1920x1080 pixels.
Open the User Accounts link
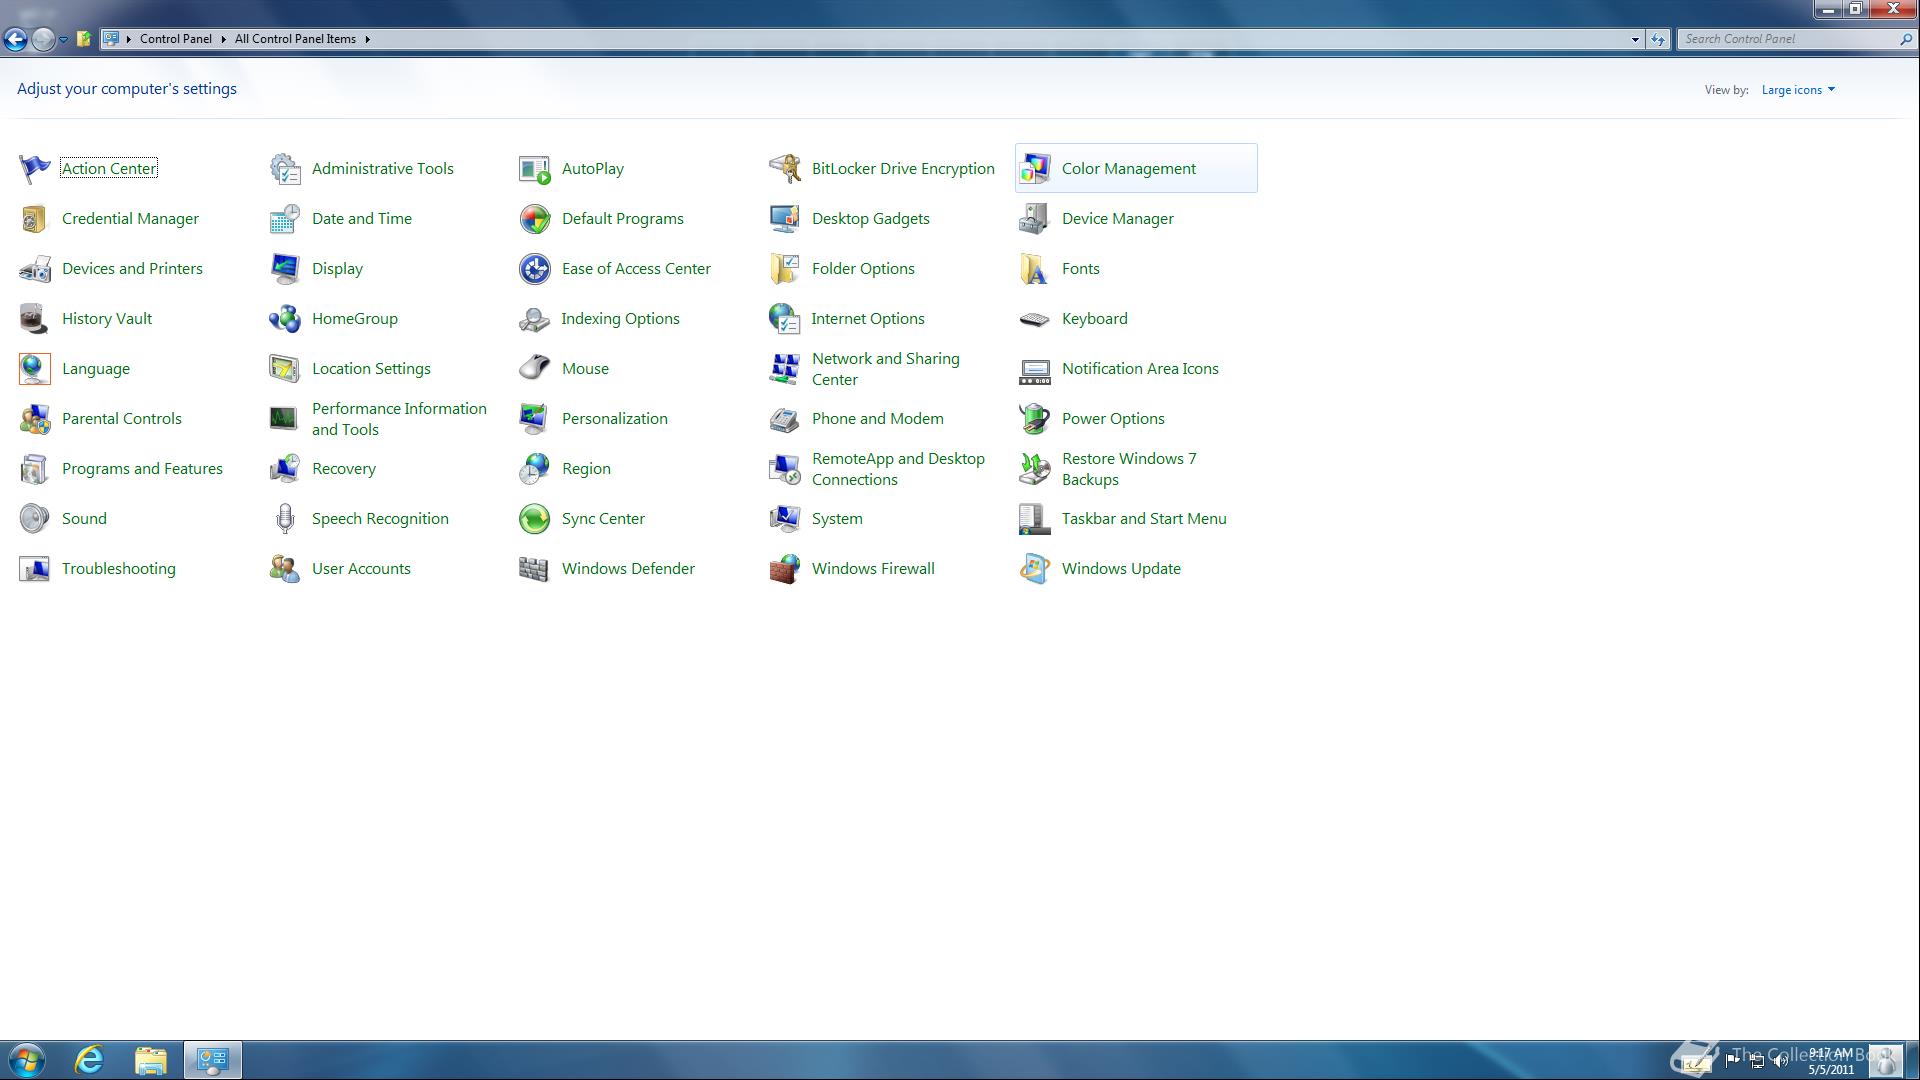361,569
